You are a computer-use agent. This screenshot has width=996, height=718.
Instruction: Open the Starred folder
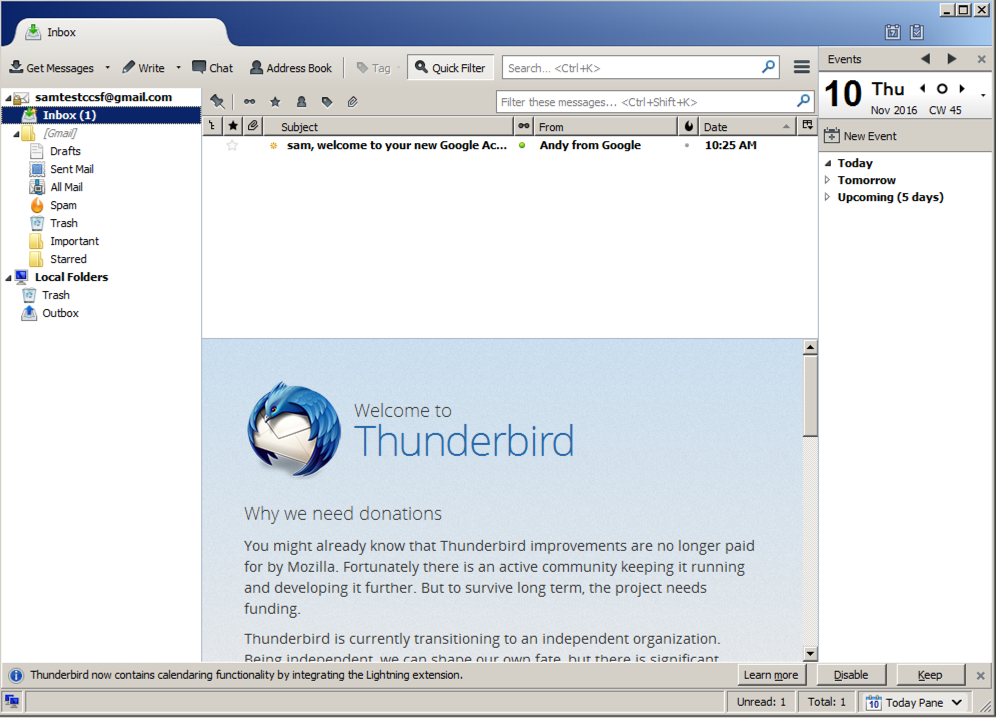pos(68,259)
